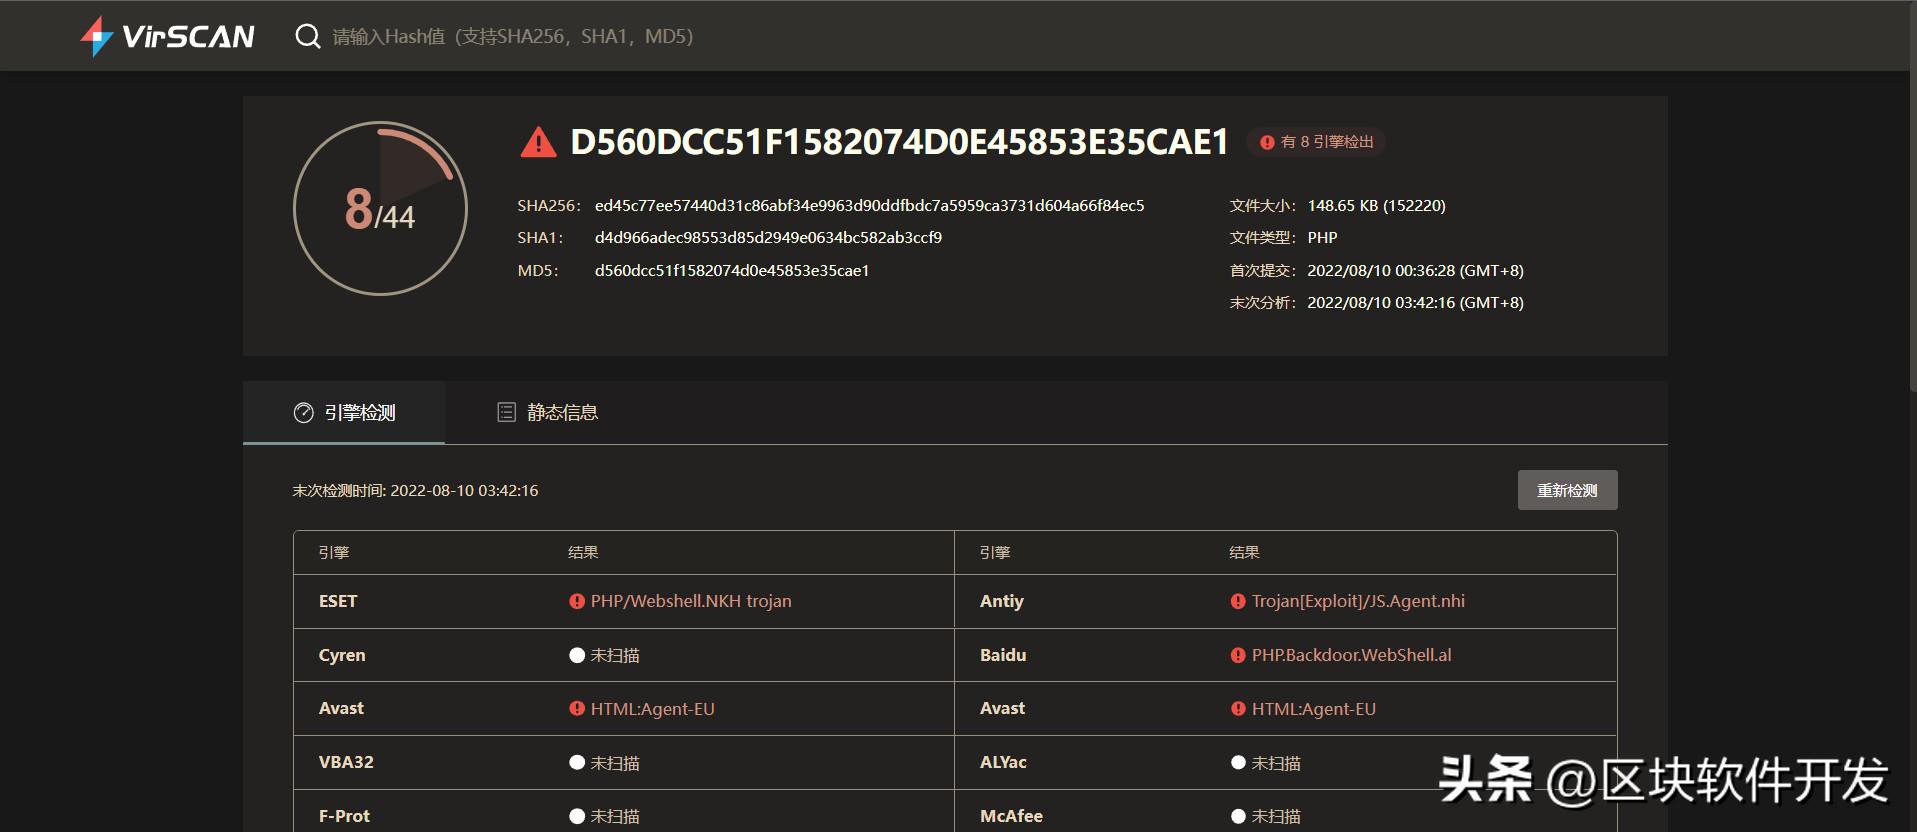Open the 引擎检测 tab
The width and height of the screenshot is (1917, 832).
[x=345, y=413]
